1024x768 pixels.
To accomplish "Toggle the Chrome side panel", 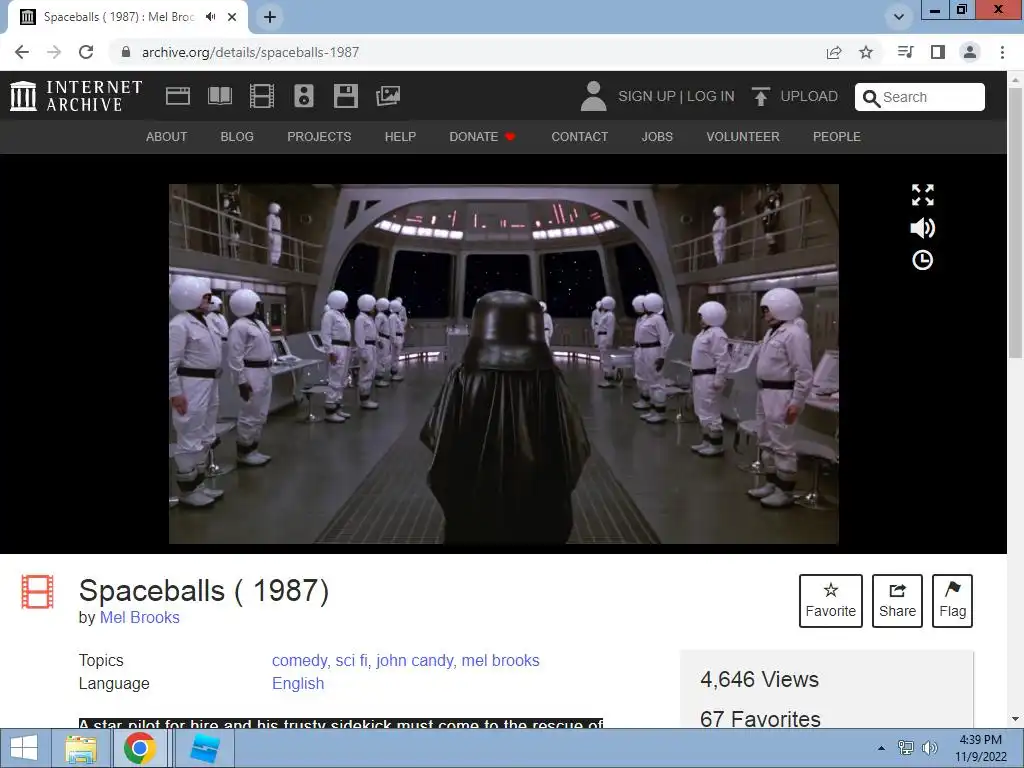I will [x=938, y=52].
